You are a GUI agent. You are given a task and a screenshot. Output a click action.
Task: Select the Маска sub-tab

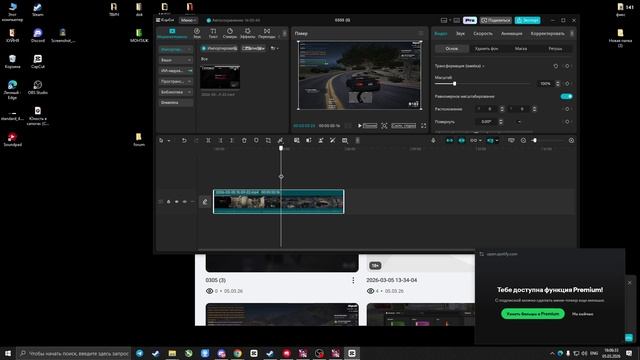click(x=521, y=49)
